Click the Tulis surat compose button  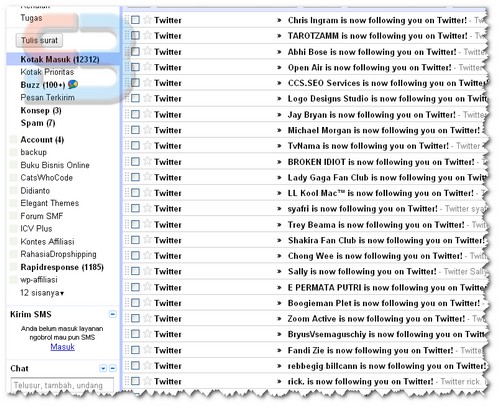coord(39,40)
